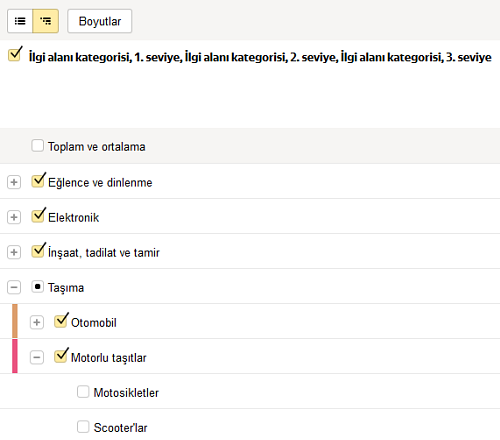Enable the Toplam ve ortalama checkbox

point(37,146)
